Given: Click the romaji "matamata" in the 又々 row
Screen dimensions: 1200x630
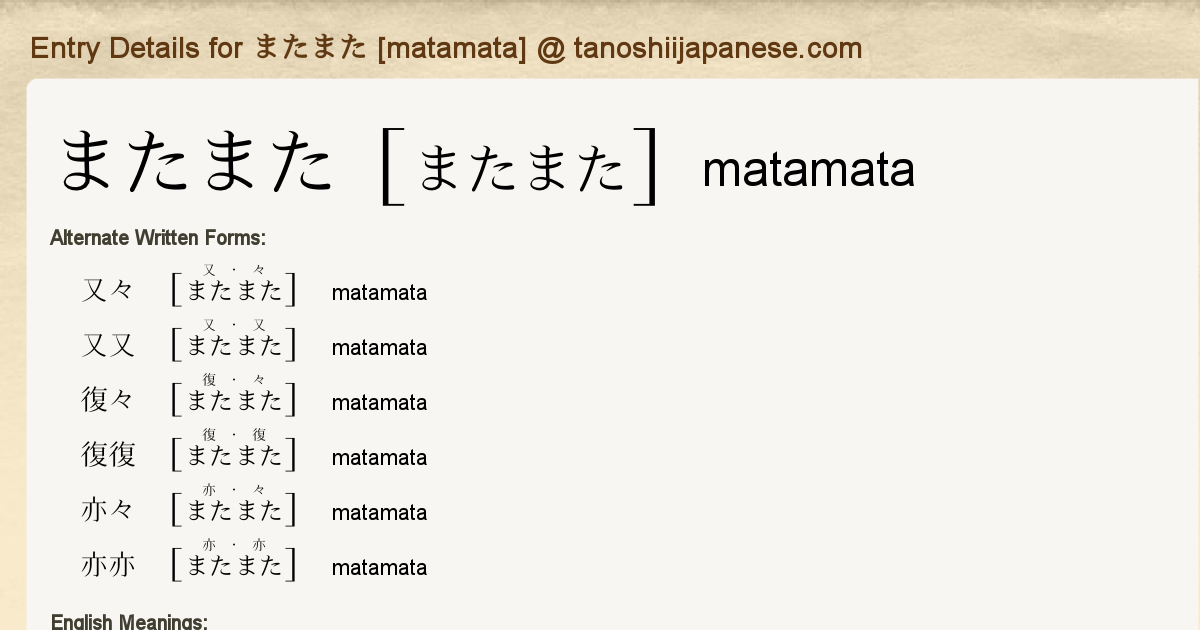Looking at the screenshot, I should 379,293.
